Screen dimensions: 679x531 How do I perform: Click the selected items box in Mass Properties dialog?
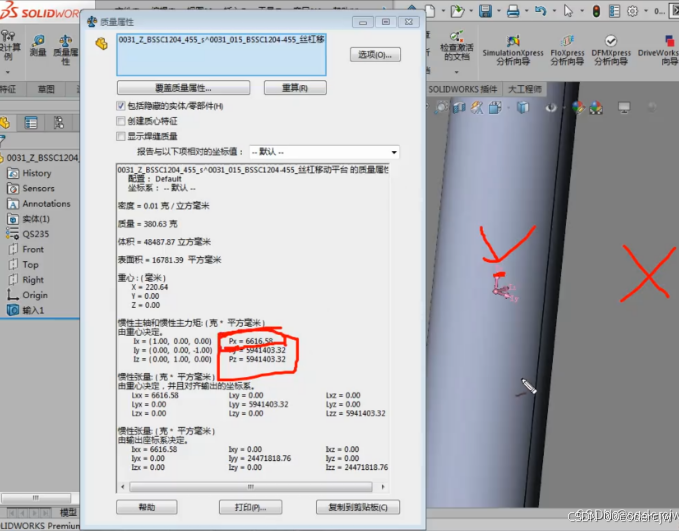[x=221, y=55]
